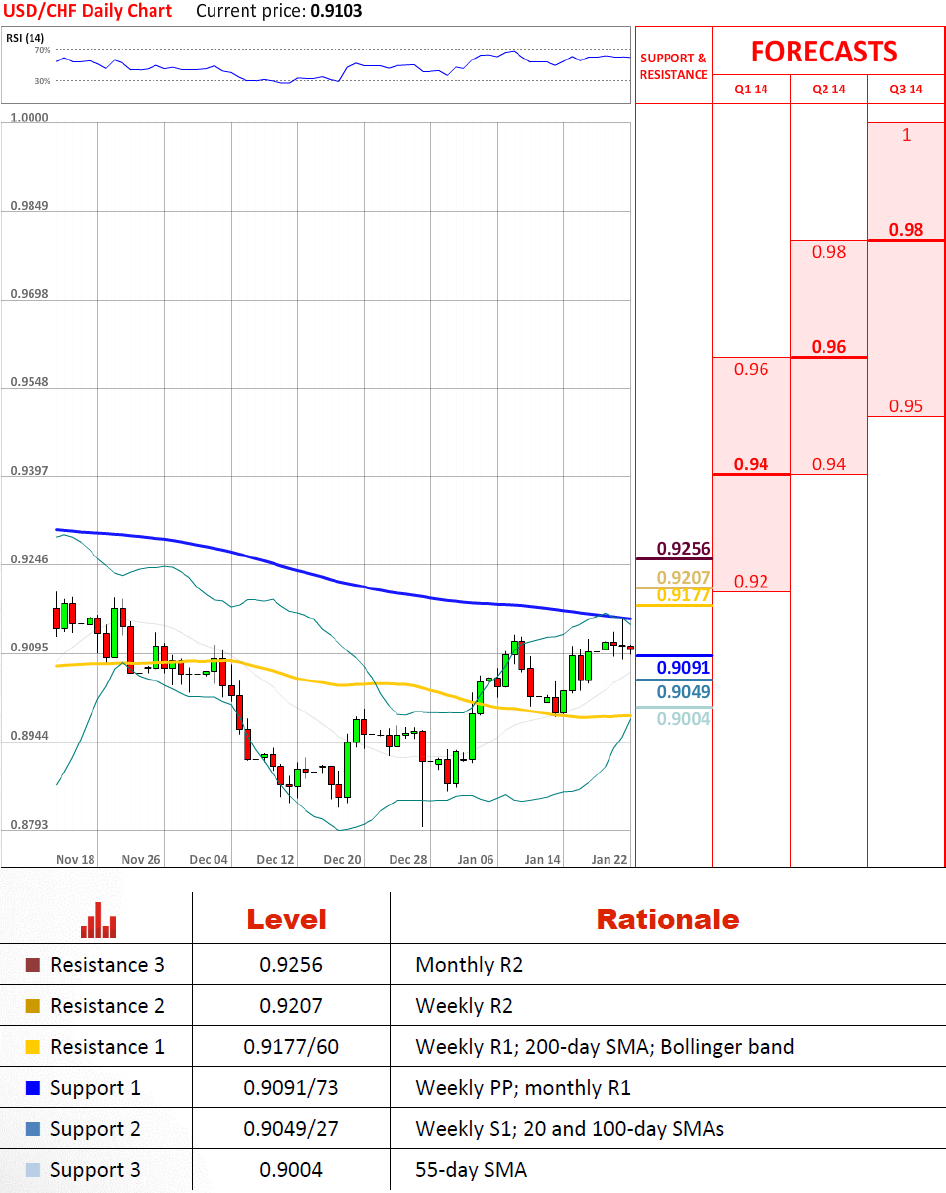Screen dimensions: 946x1193
Task: Click the Rationale column header
Action: pyautogui.click(x=667, y=919)
